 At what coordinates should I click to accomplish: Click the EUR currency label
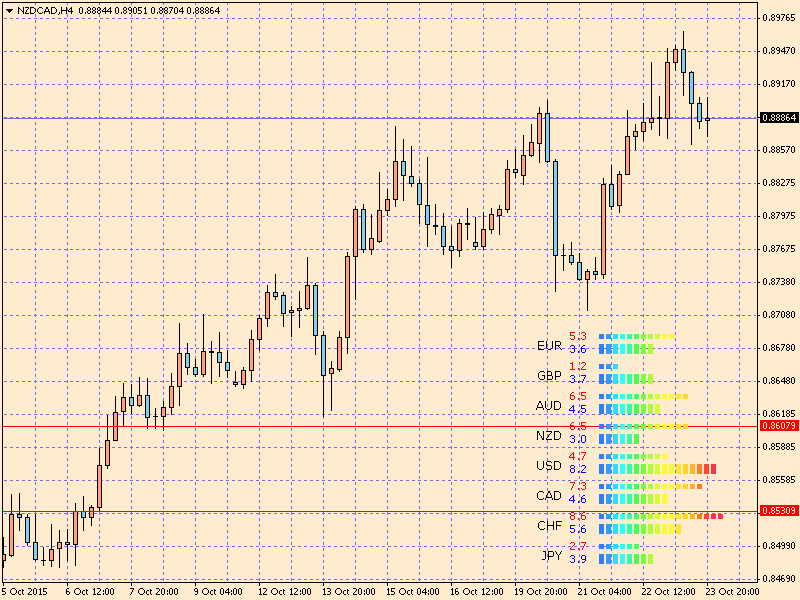(549, 345)
